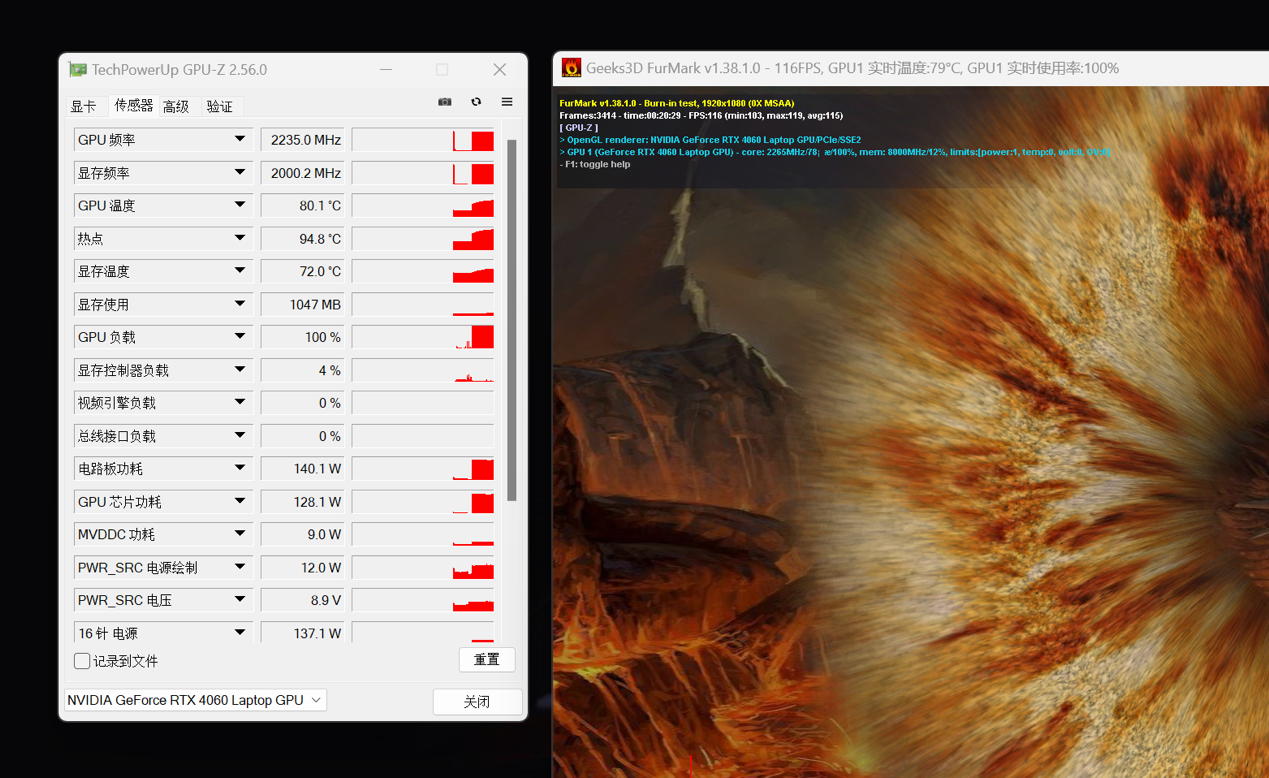1269x778 pixels.
Task: Open the NVIDIA GeForce RTX 4060 GPU selector
Action: 195,700
